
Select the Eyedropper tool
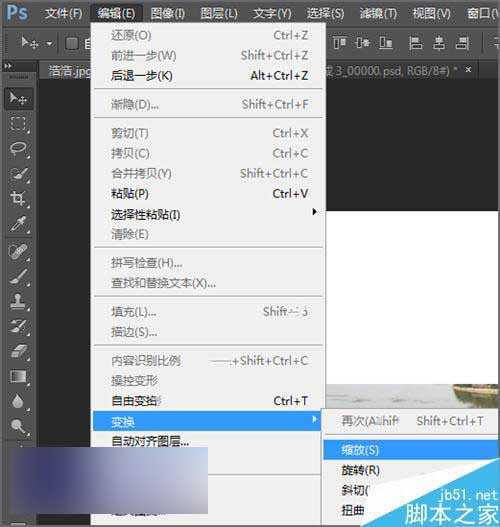click(18, 224)
